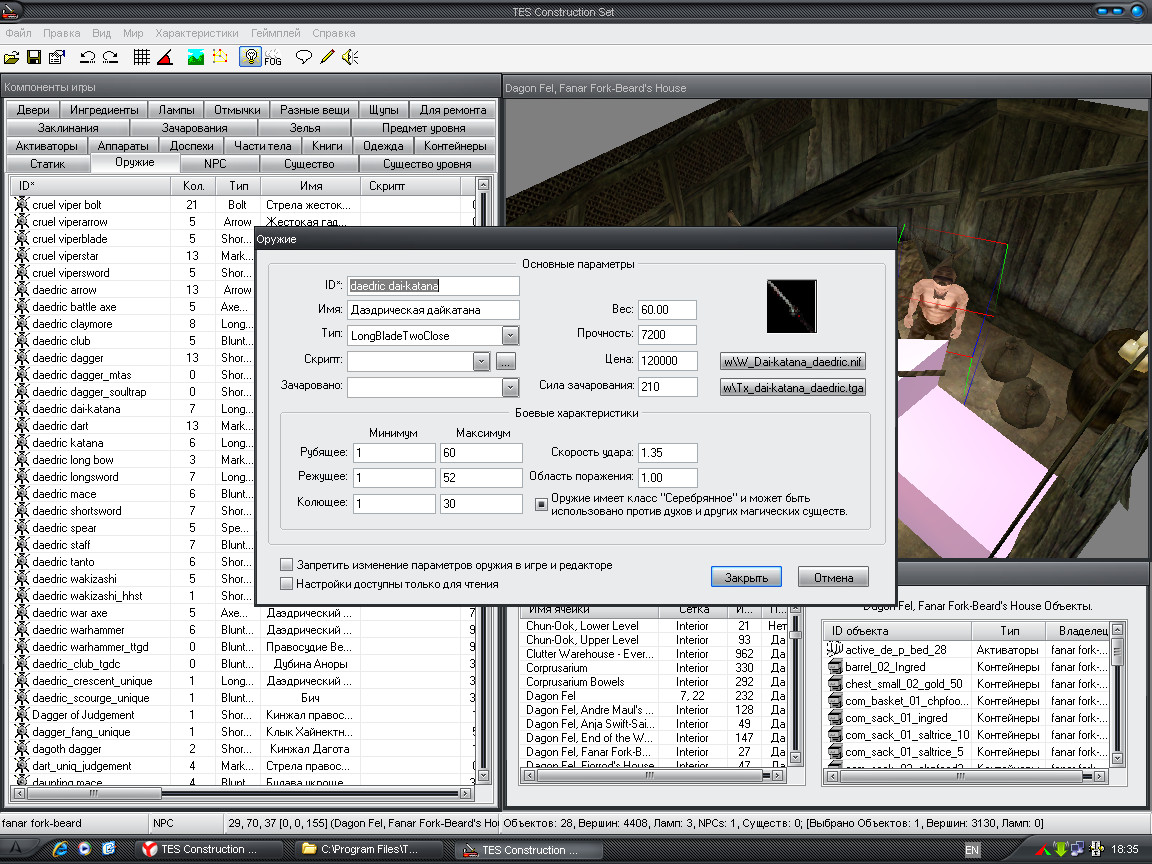
Task: Click the landscape editing icon
Action: [196, 57]
